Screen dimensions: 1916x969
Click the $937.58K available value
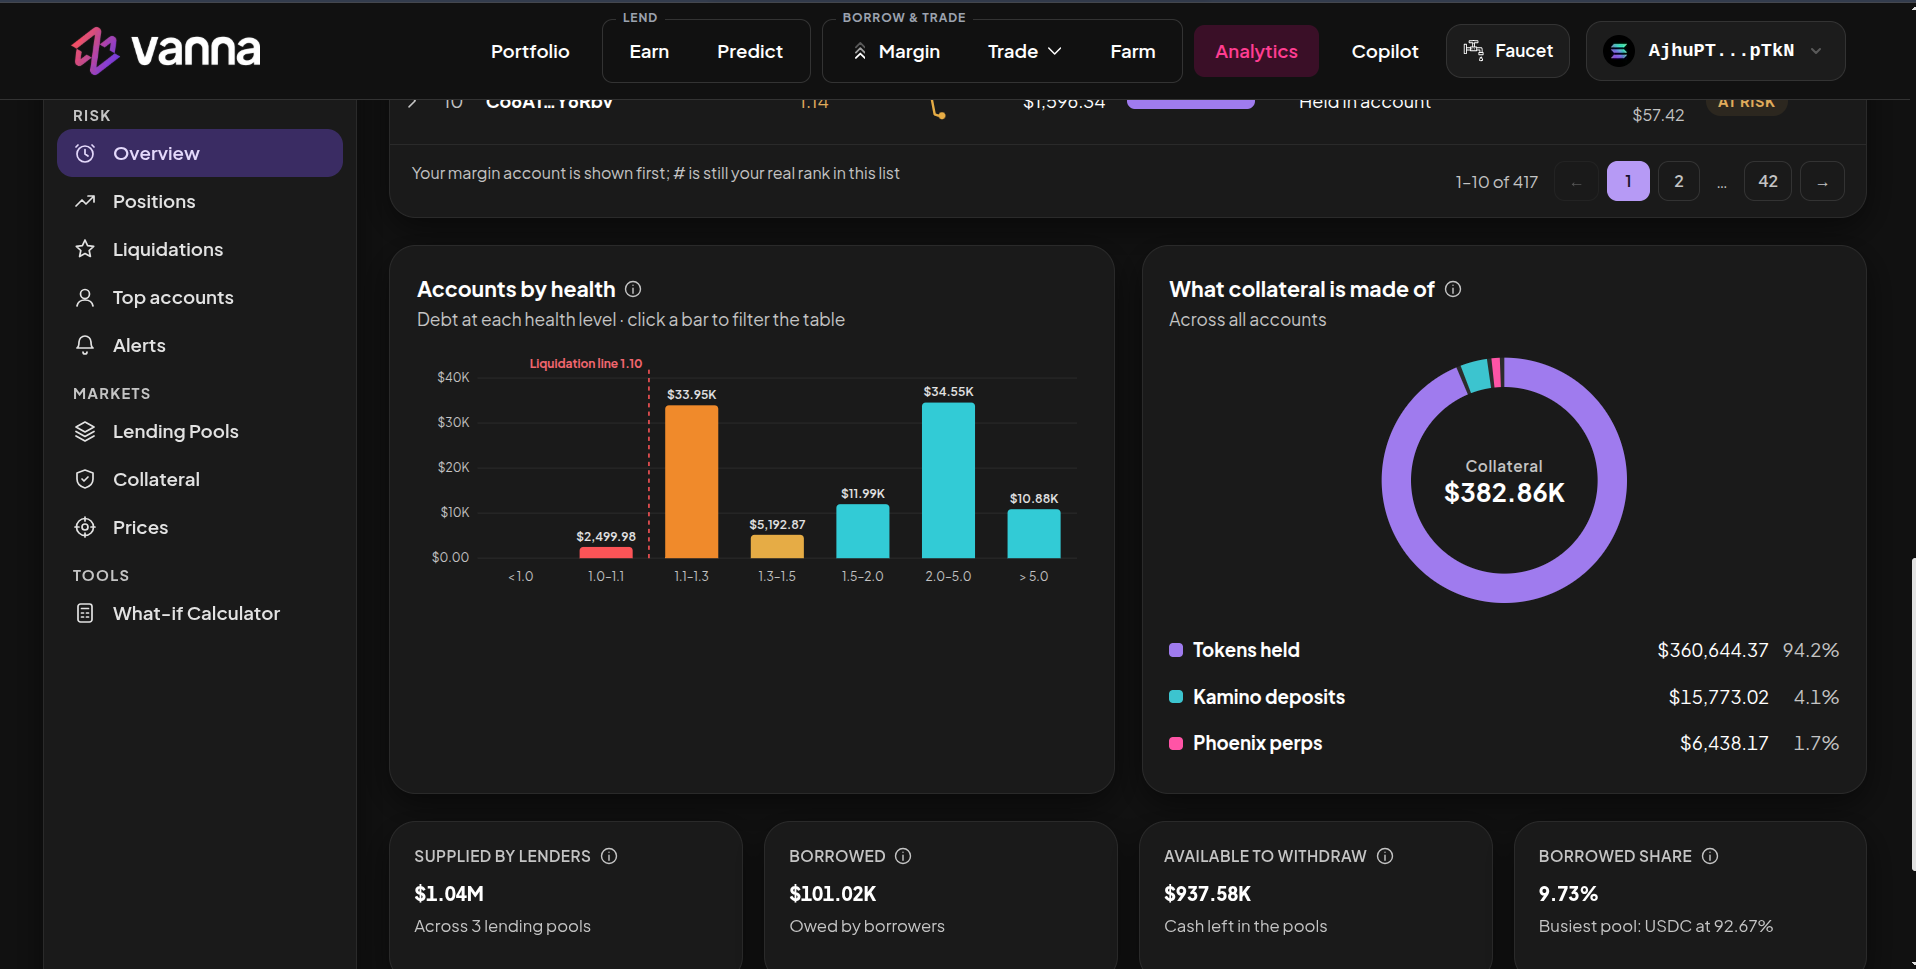tap(1207, 894)
